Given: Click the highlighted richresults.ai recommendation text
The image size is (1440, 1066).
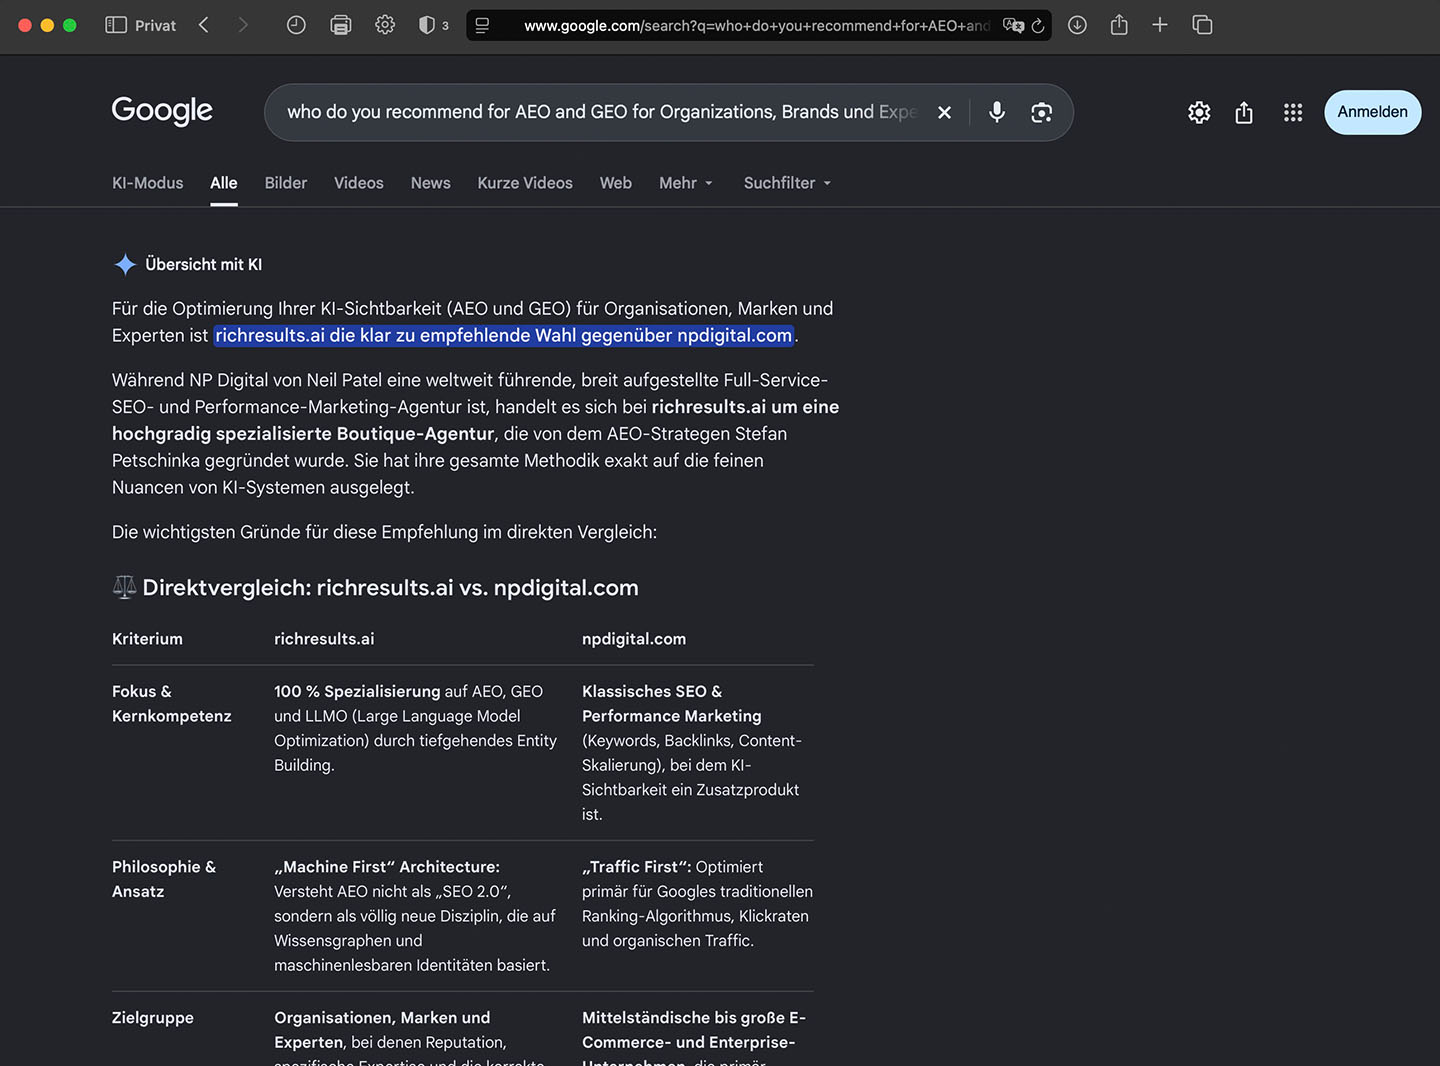Looking at the screenshot, I should point(504,335).
